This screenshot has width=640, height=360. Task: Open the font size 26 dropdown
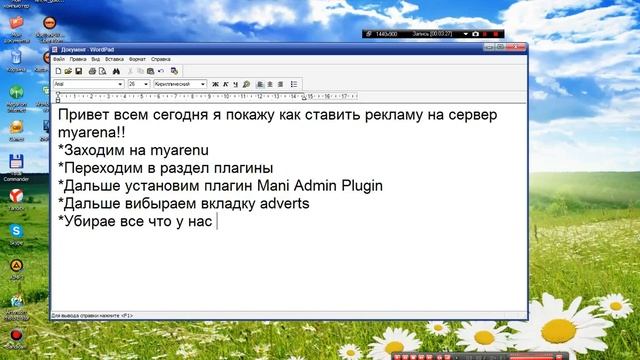click(146, 84)
